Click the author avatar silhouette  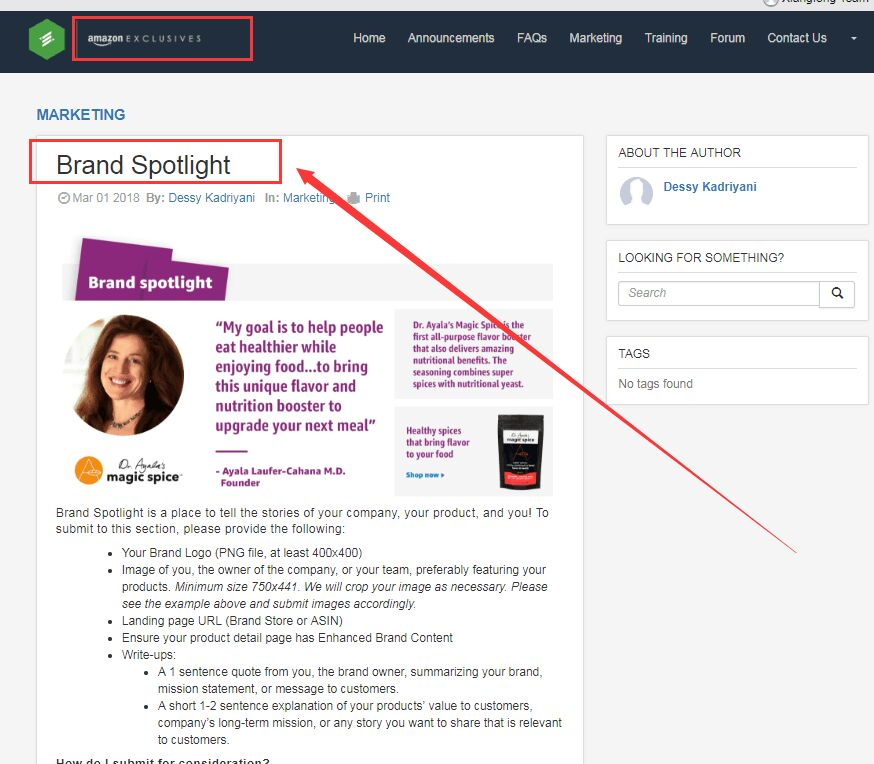pyautogui.click(x=636, y=191)
